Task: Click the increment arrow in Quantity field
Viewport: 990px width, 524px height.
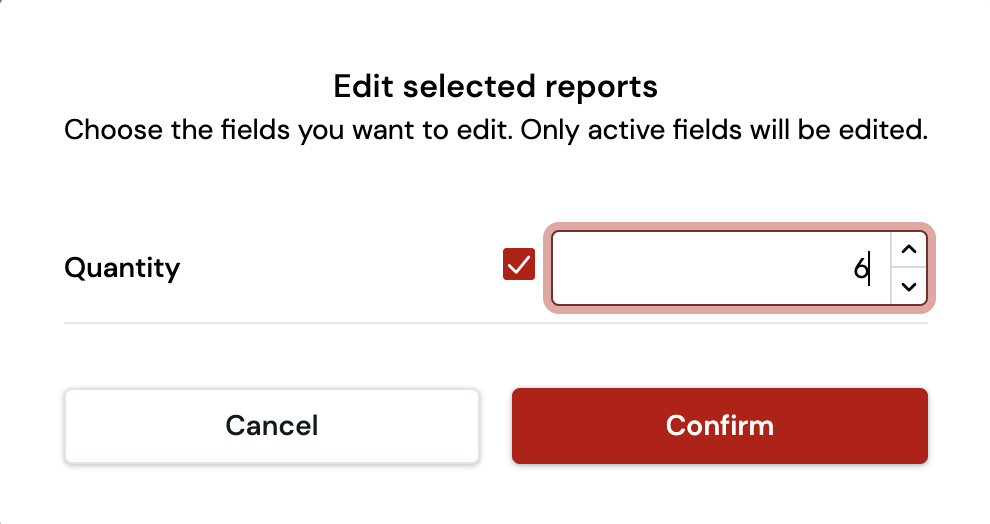Action: pos(908,250)
